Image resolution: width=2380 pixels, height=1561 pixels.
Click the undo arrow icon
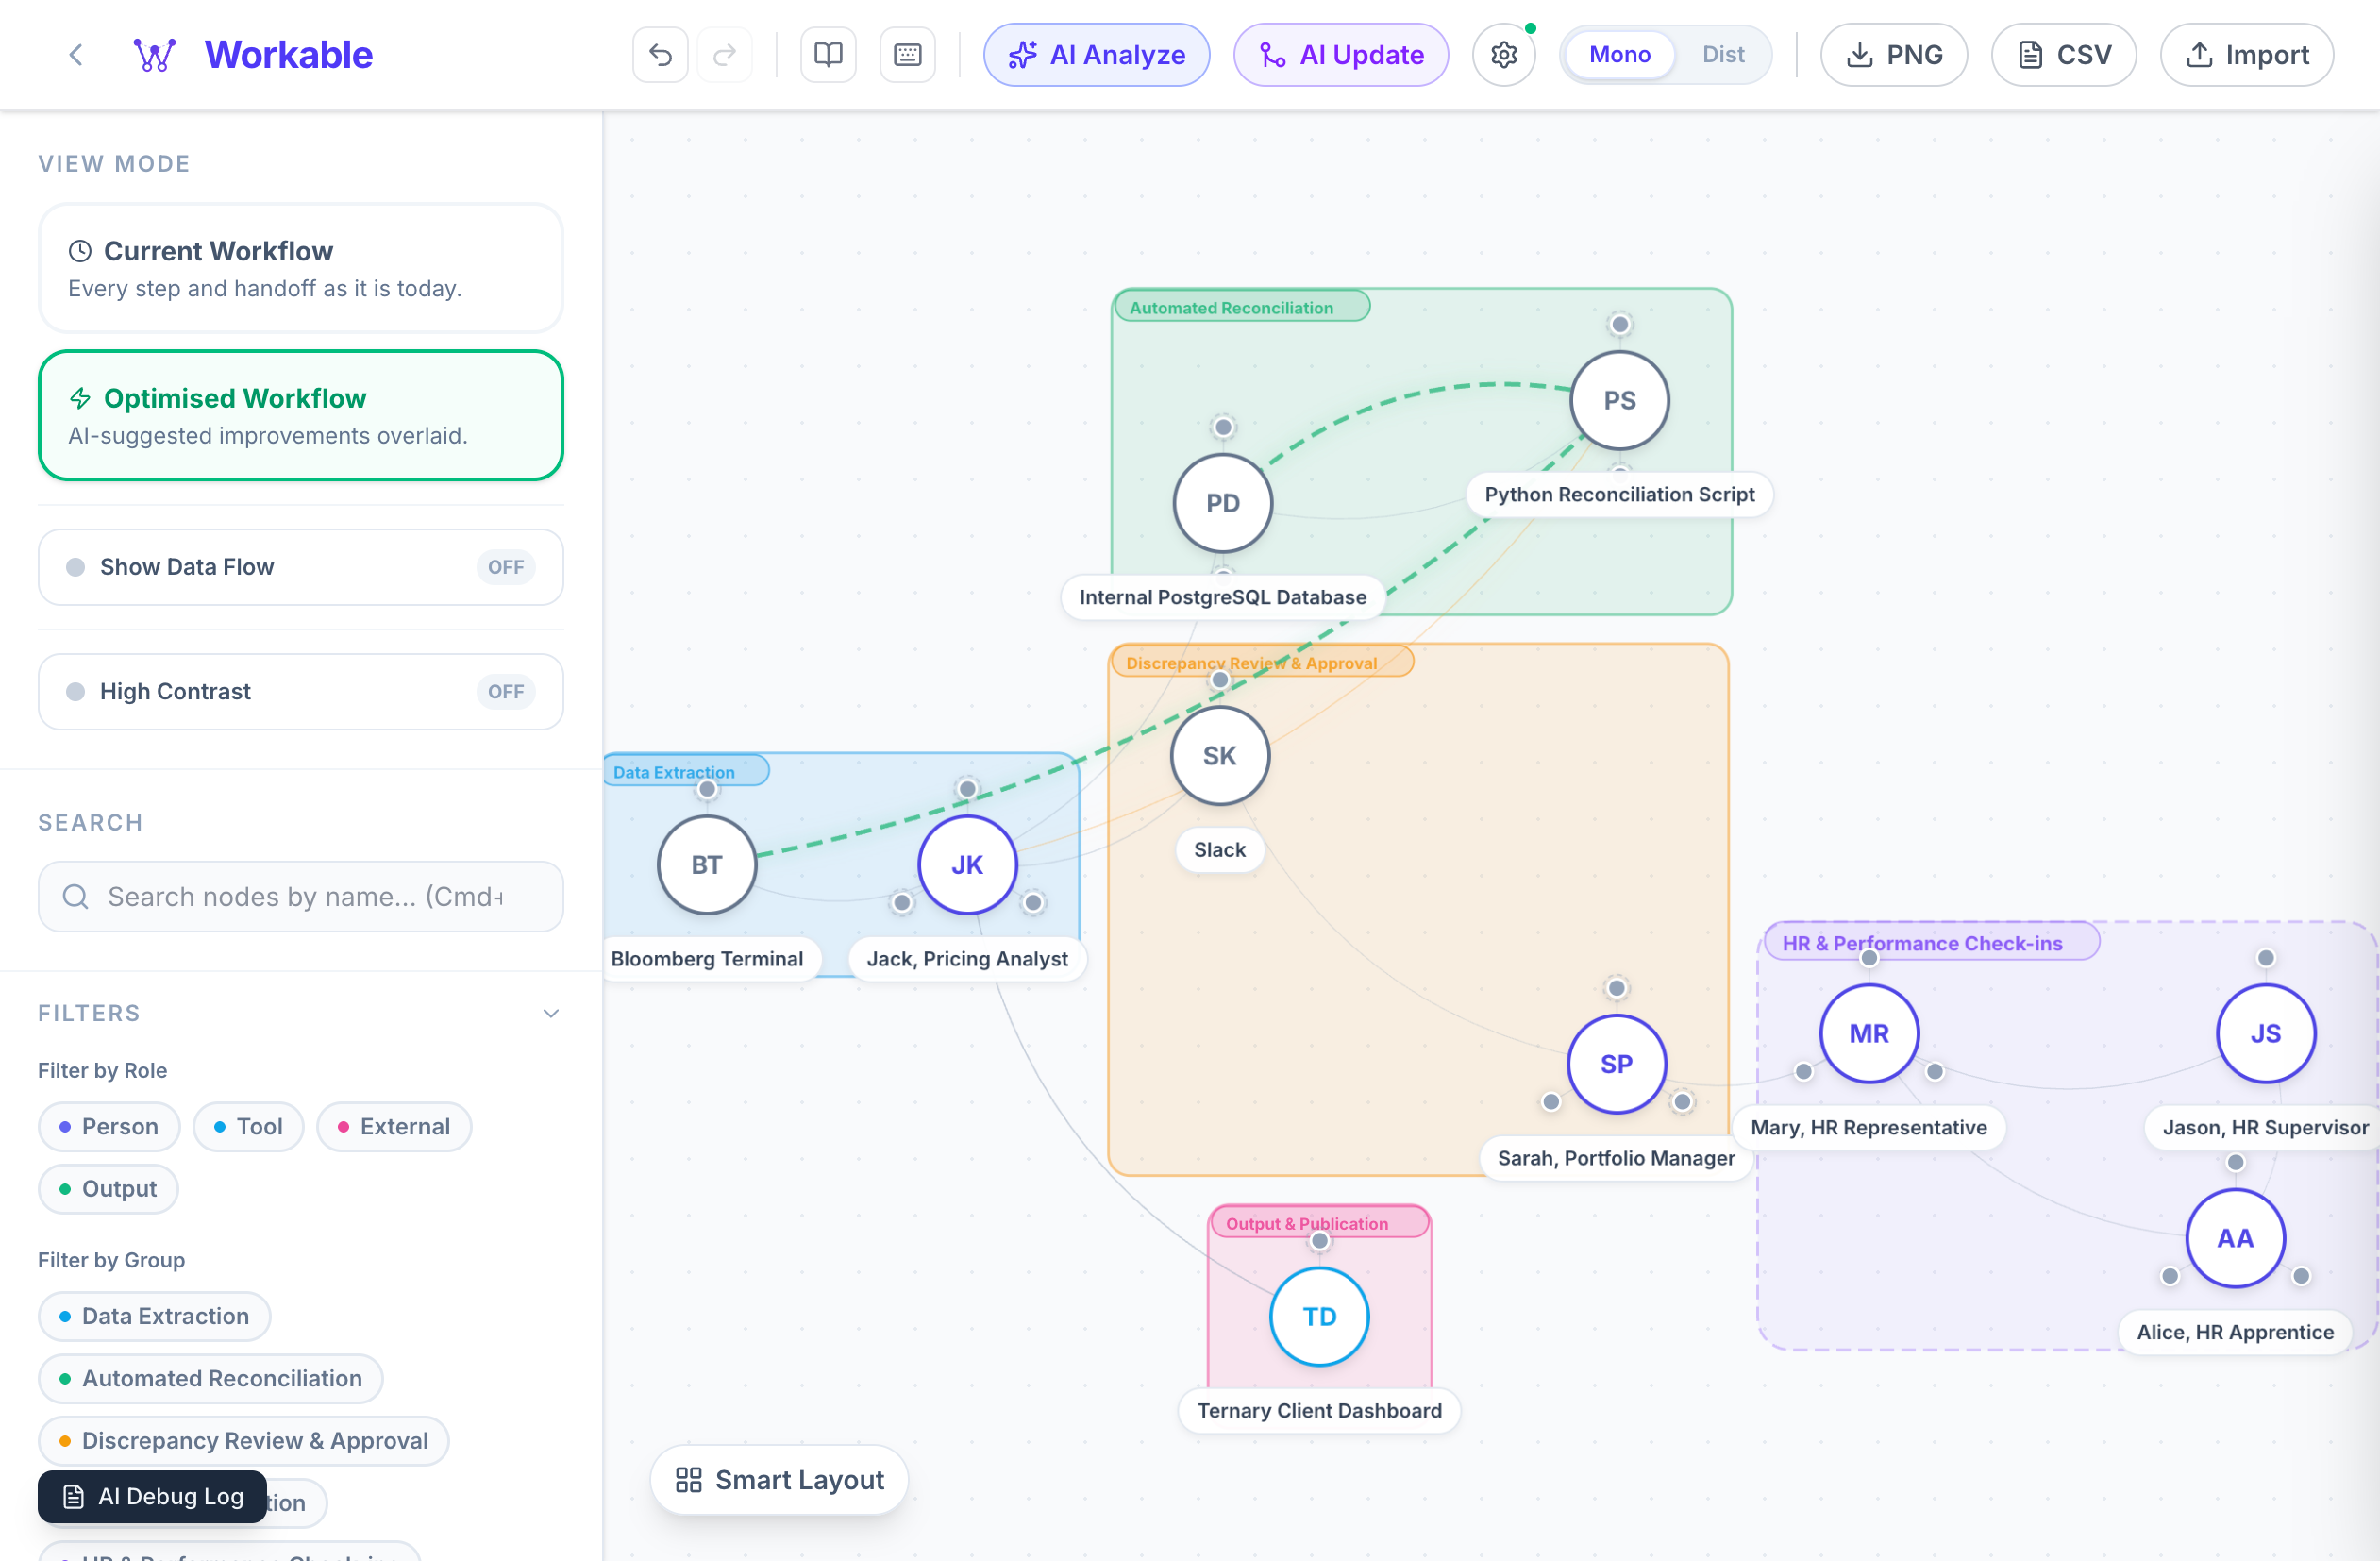pos(660,54)
